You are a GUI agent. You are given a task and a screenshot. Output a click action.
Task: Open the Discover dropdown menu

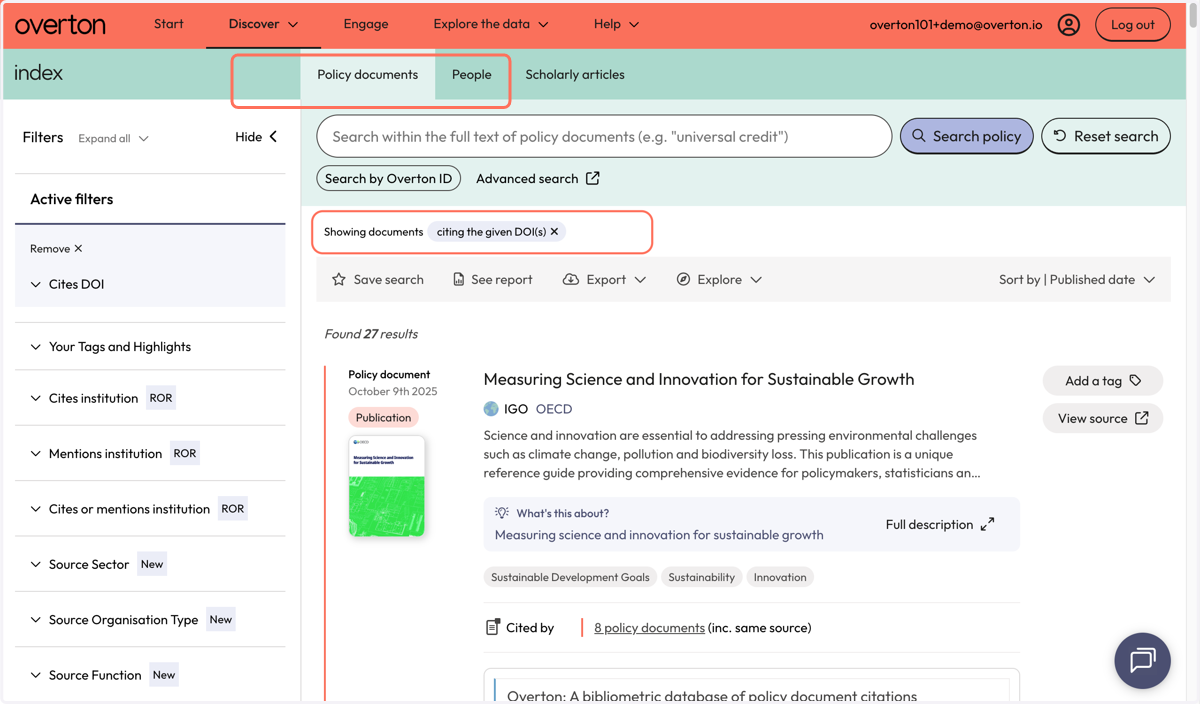click(x=263, y=24)
